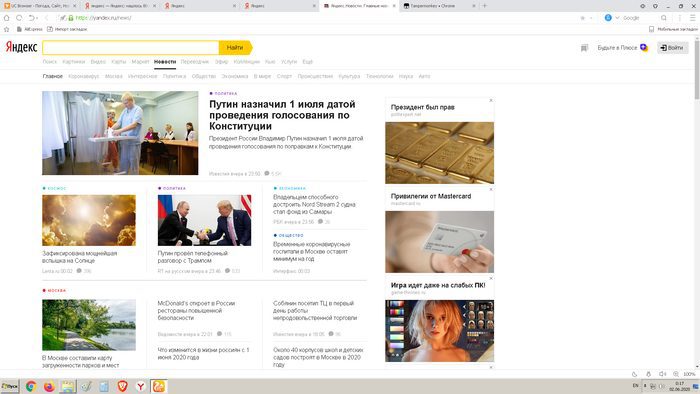700x394 pixels.
Task: Select the Спорт news category
Action: [x=284, y=76]
